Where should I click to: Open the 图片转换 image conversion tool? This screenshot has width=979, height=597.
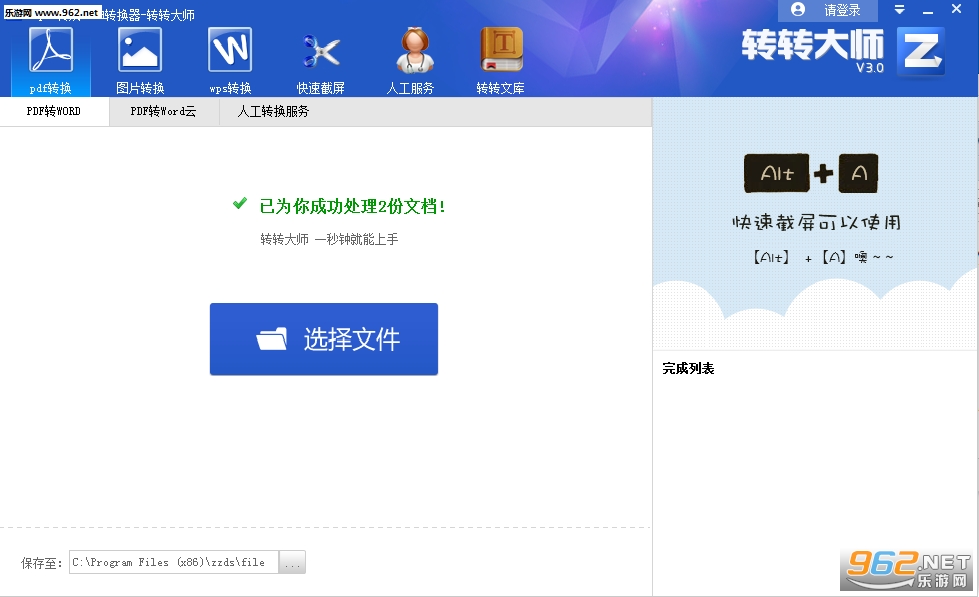point(140,61)
